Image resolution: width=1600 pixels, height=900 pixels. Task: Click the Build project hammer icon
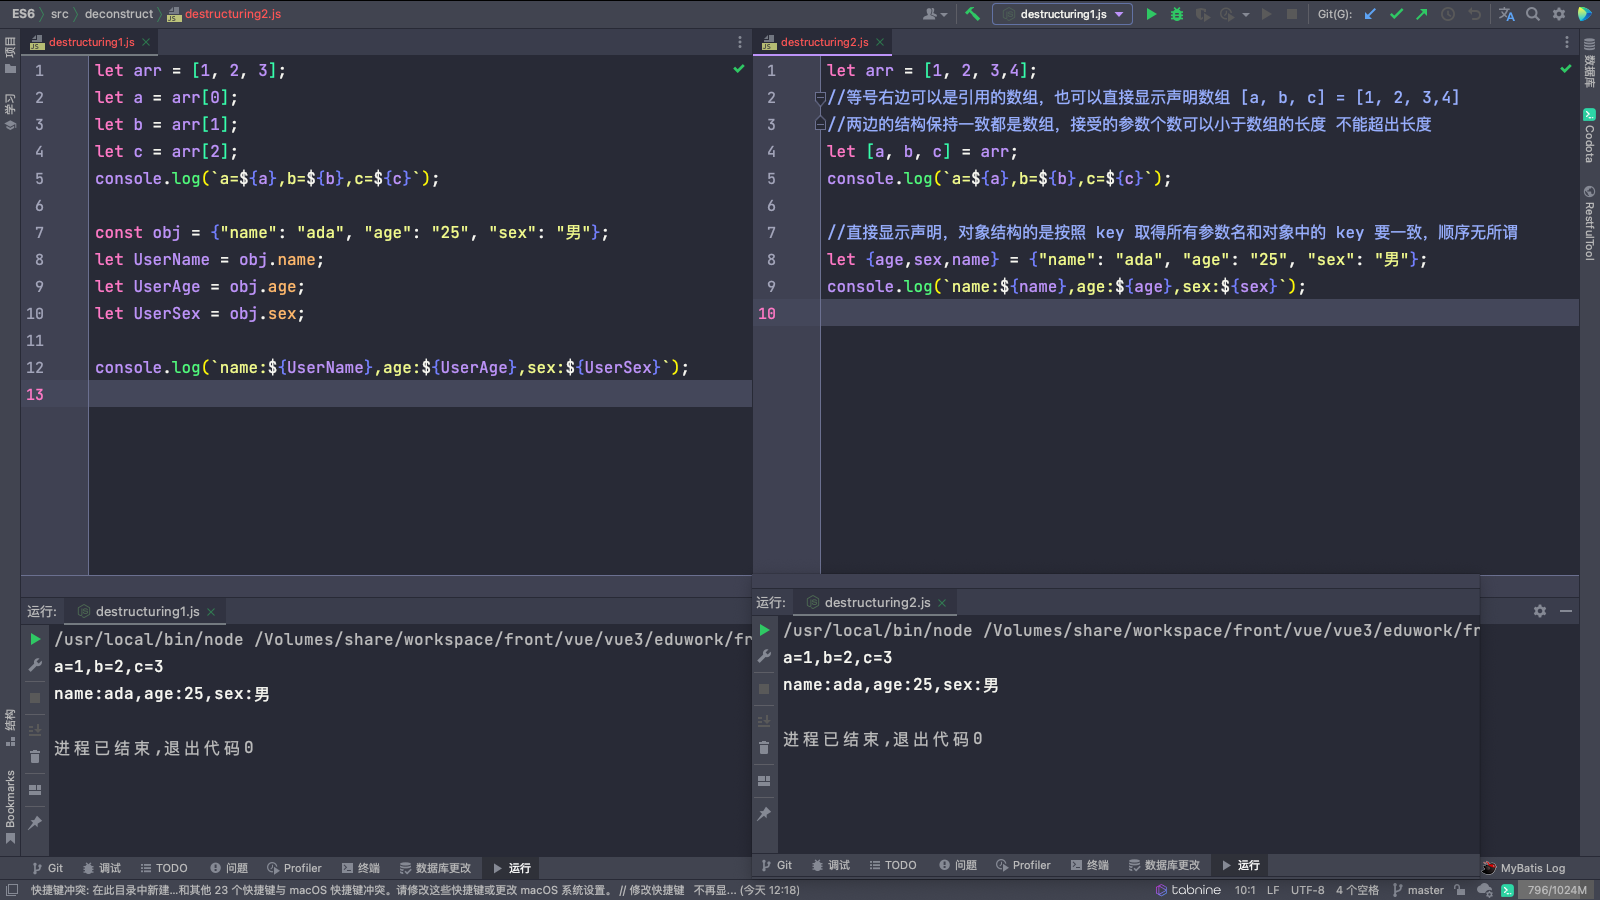[972, 14]
